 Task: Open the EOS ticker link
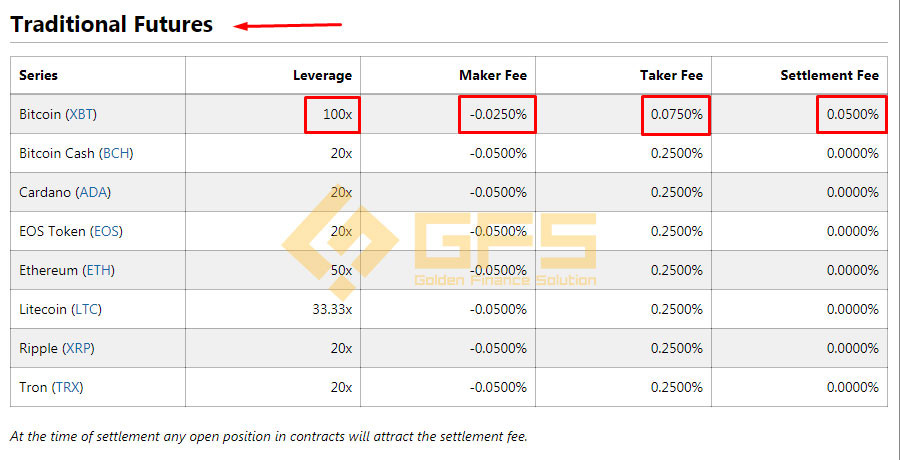pyautogui.click(x=106, y=231)
